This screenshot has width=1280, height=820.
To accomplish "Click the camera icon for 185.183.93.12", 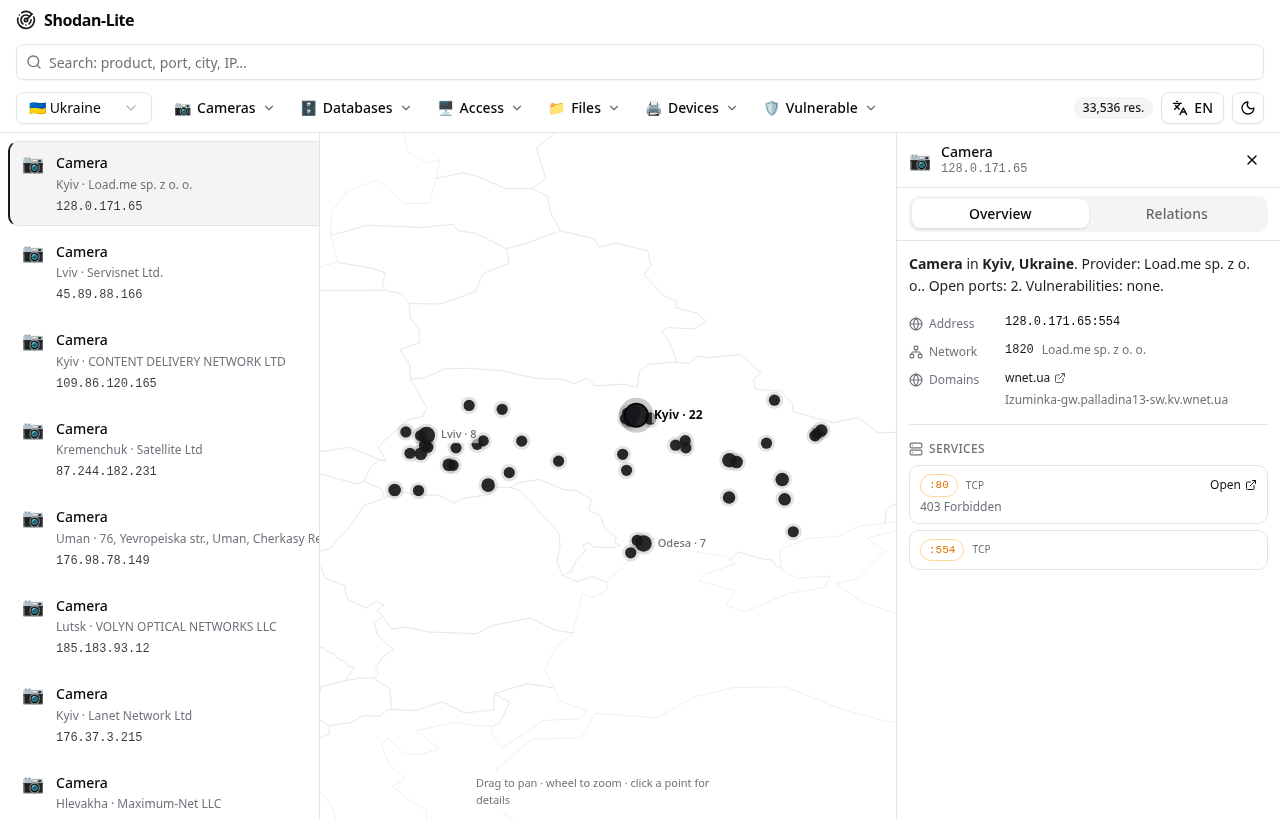I will (33, 607).
